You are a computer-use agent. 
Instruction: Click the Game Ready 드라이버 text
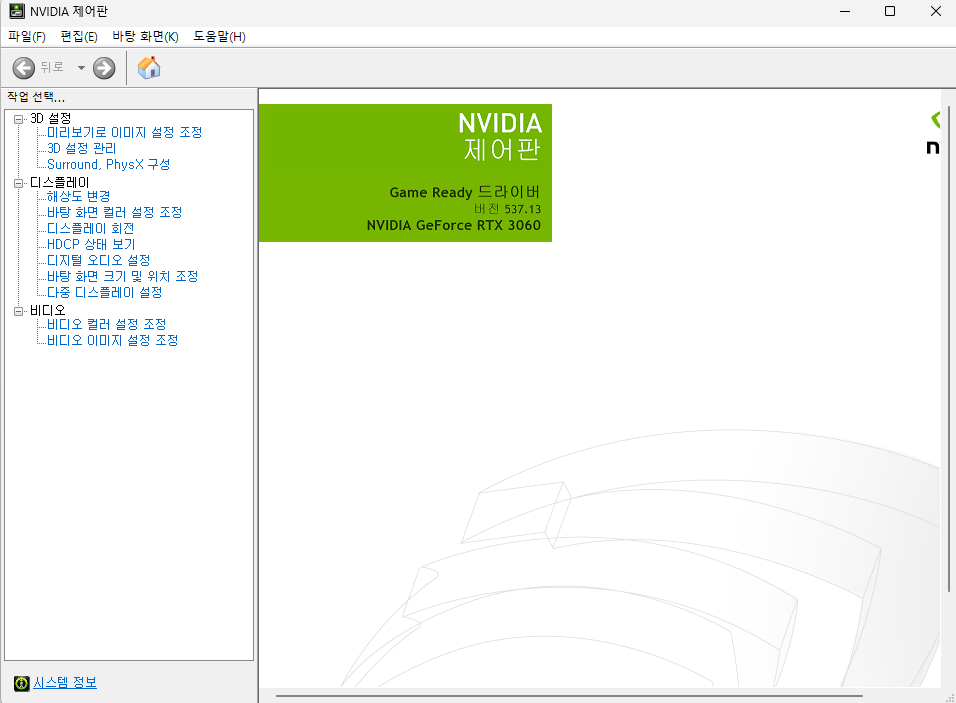pyautogui.click(x=465, y=192)
